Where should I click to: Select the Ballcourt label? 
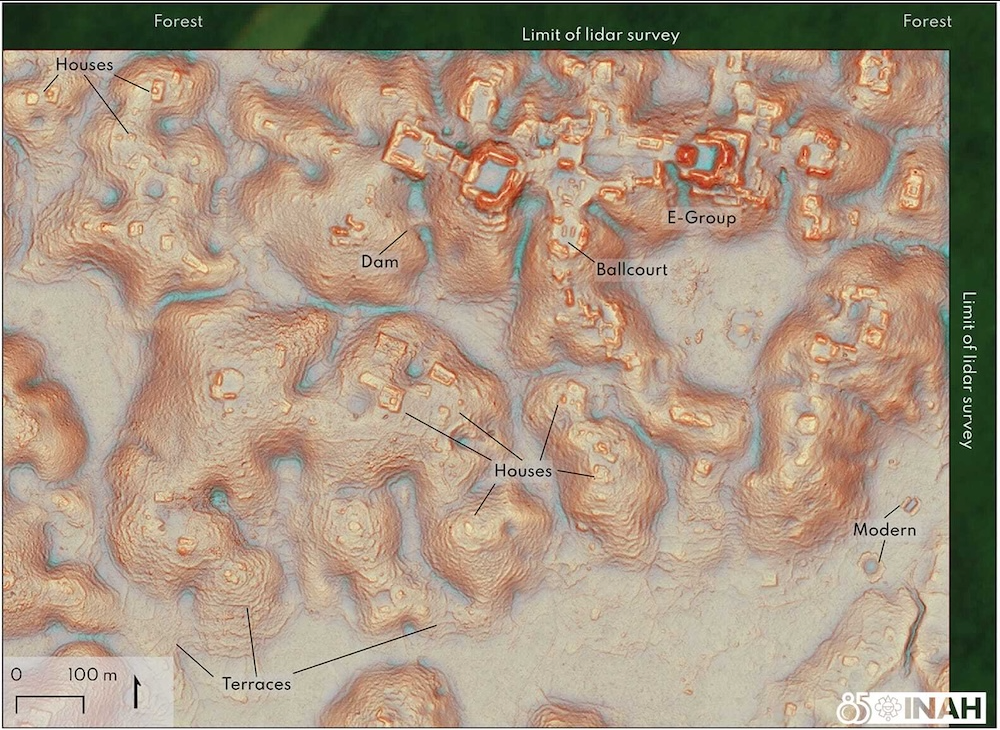pos(631,269)
